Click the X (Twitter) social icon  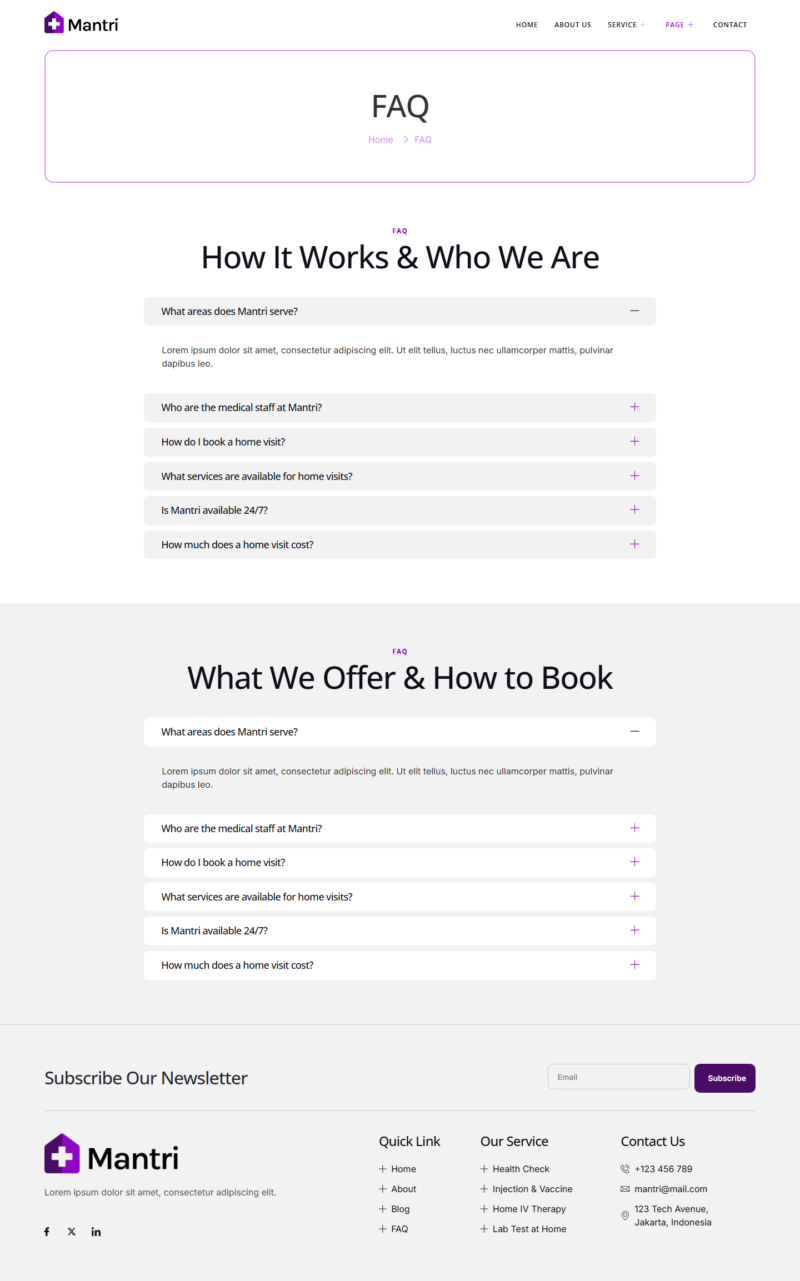71,1232
